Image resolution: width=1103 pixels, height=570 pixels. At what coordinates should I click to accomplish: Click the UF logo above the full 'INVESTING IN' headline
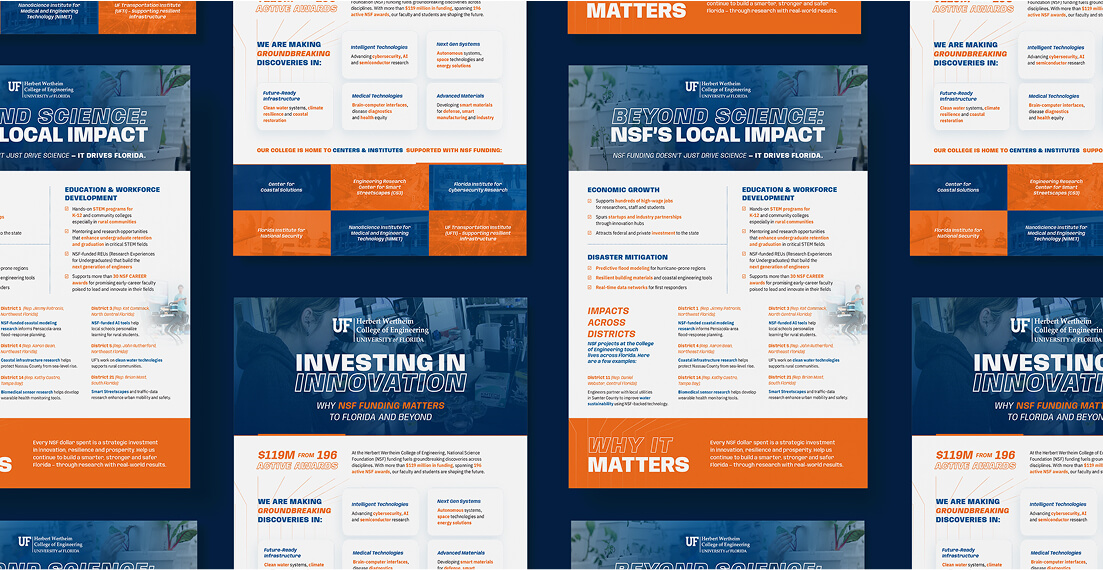click(x=381, y=329)
